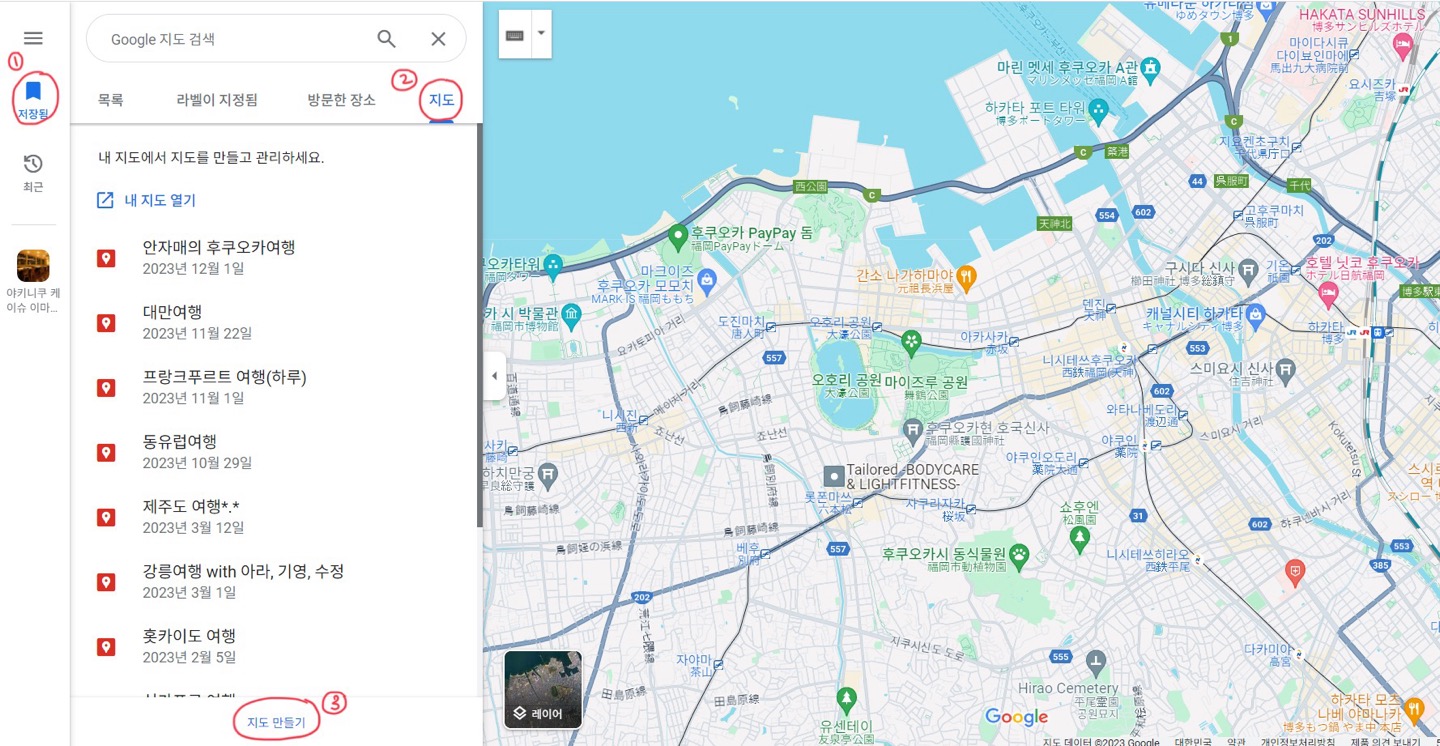Clear search with the X icon
Viewport: 1440px width, 746px height.
(x=438, y=39)
